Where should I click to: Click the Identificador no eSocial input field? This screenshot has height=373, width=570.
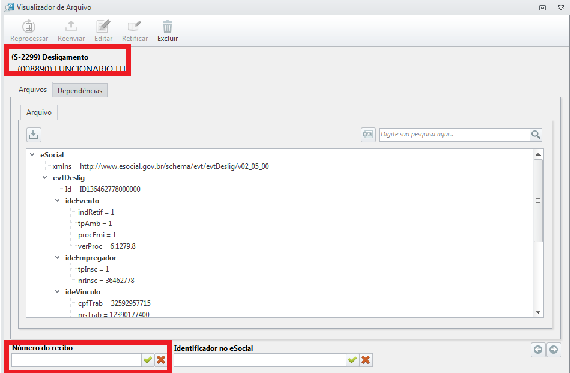(x=260, y=360)
